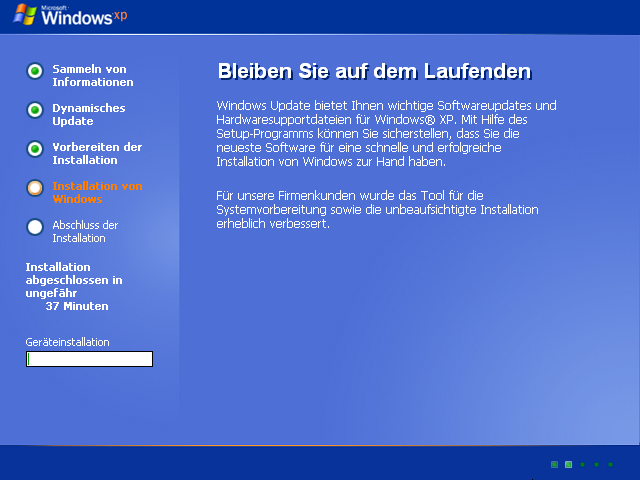The image size is (640, 480).
Task: Select the 'Dynamisches Update' step label
Action: pyautogui.click(x=89, y=114)
